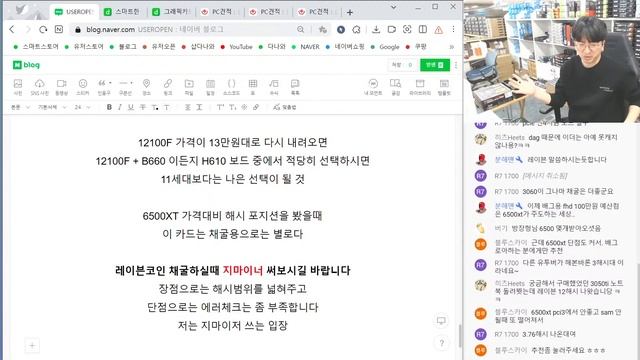The height and width of the screenshot is (360, 640).
Task: Apply superscript formatting
Action: click(x=220, y=107)
